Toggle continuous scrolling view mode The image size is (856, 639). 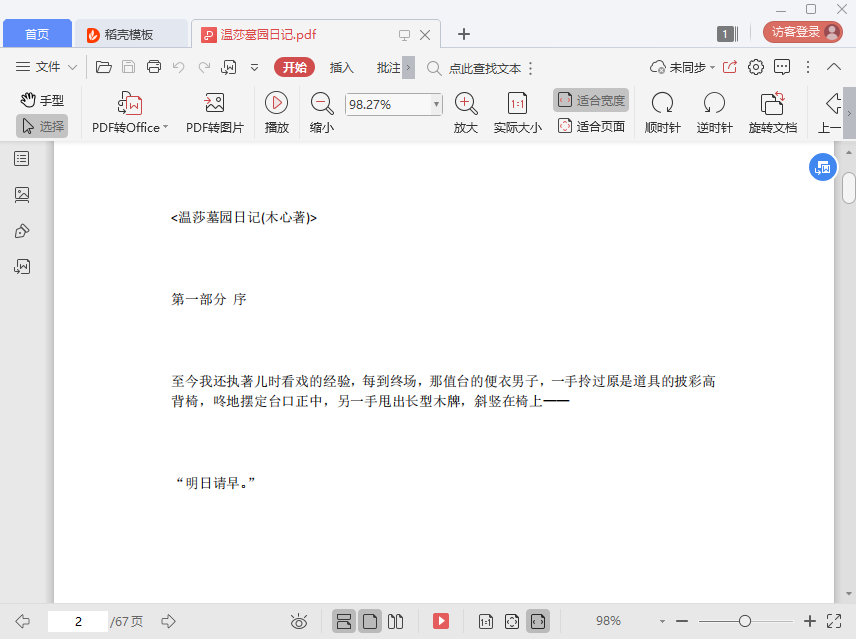coord(344,621)
